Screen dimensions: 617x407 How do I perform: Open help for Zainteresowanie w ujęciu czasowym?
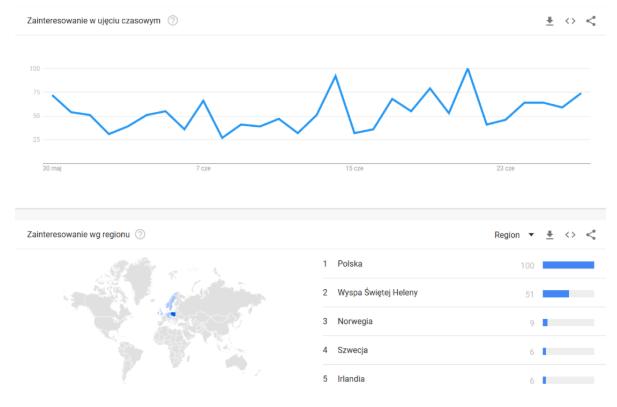pyautogui.click(x=173, y=21)
